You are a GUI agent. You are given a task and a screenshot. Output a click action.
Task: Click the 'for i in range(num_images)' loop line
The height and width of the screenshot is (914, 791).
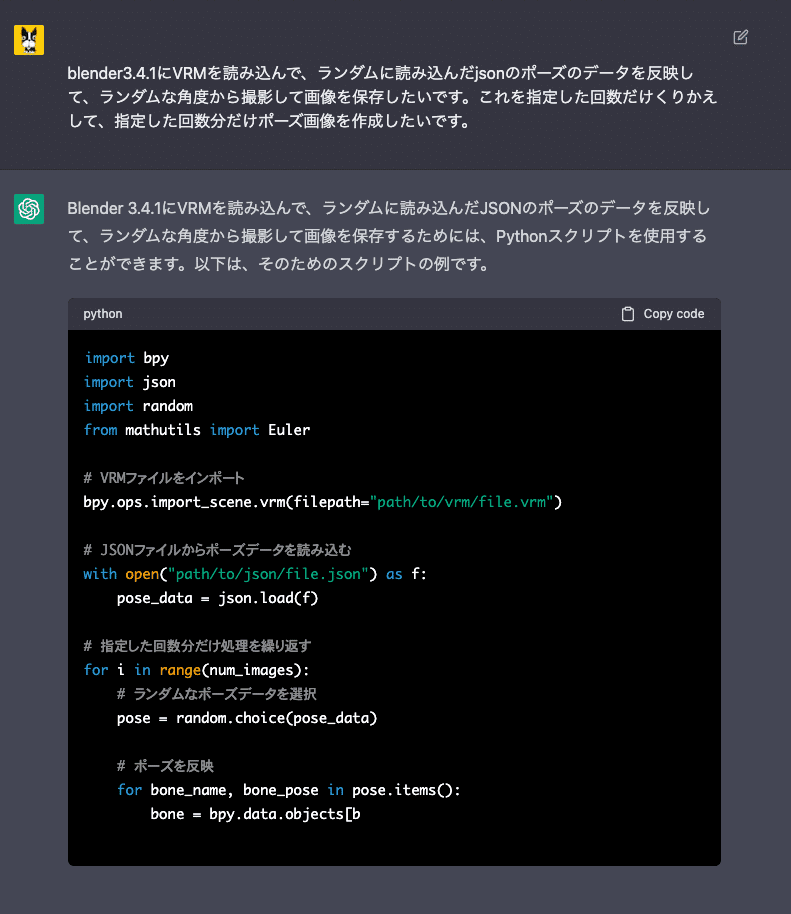(x=196, y=669)
